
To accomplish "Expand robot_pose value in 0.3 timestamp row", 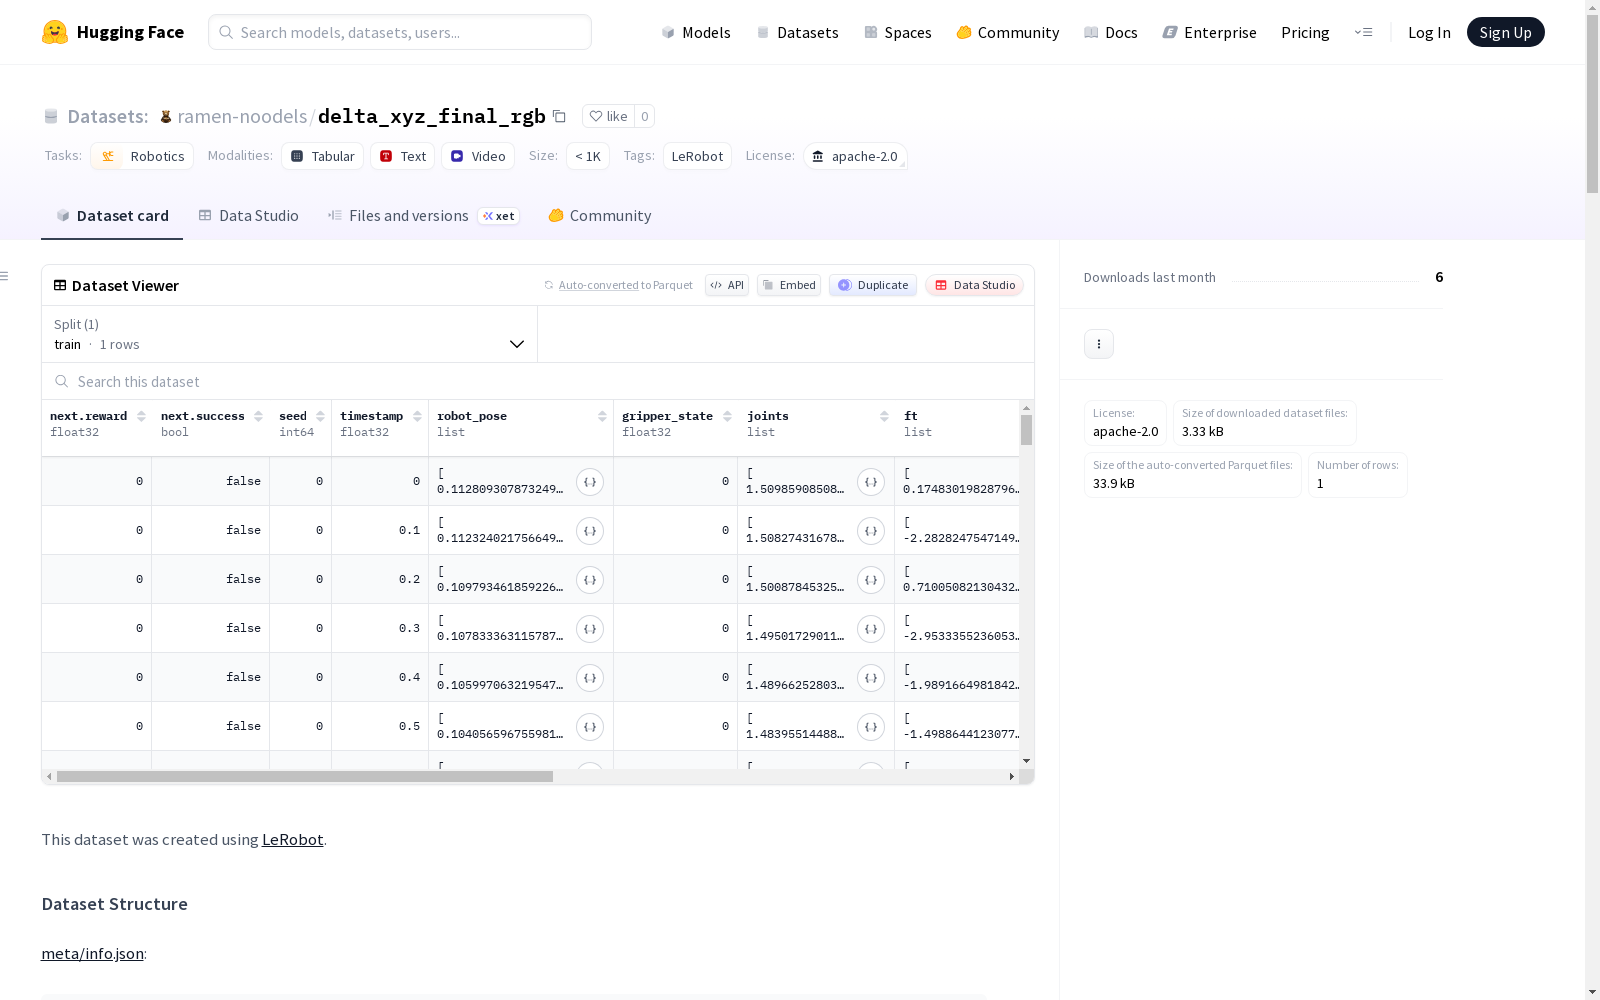I will tap(590, 629).
